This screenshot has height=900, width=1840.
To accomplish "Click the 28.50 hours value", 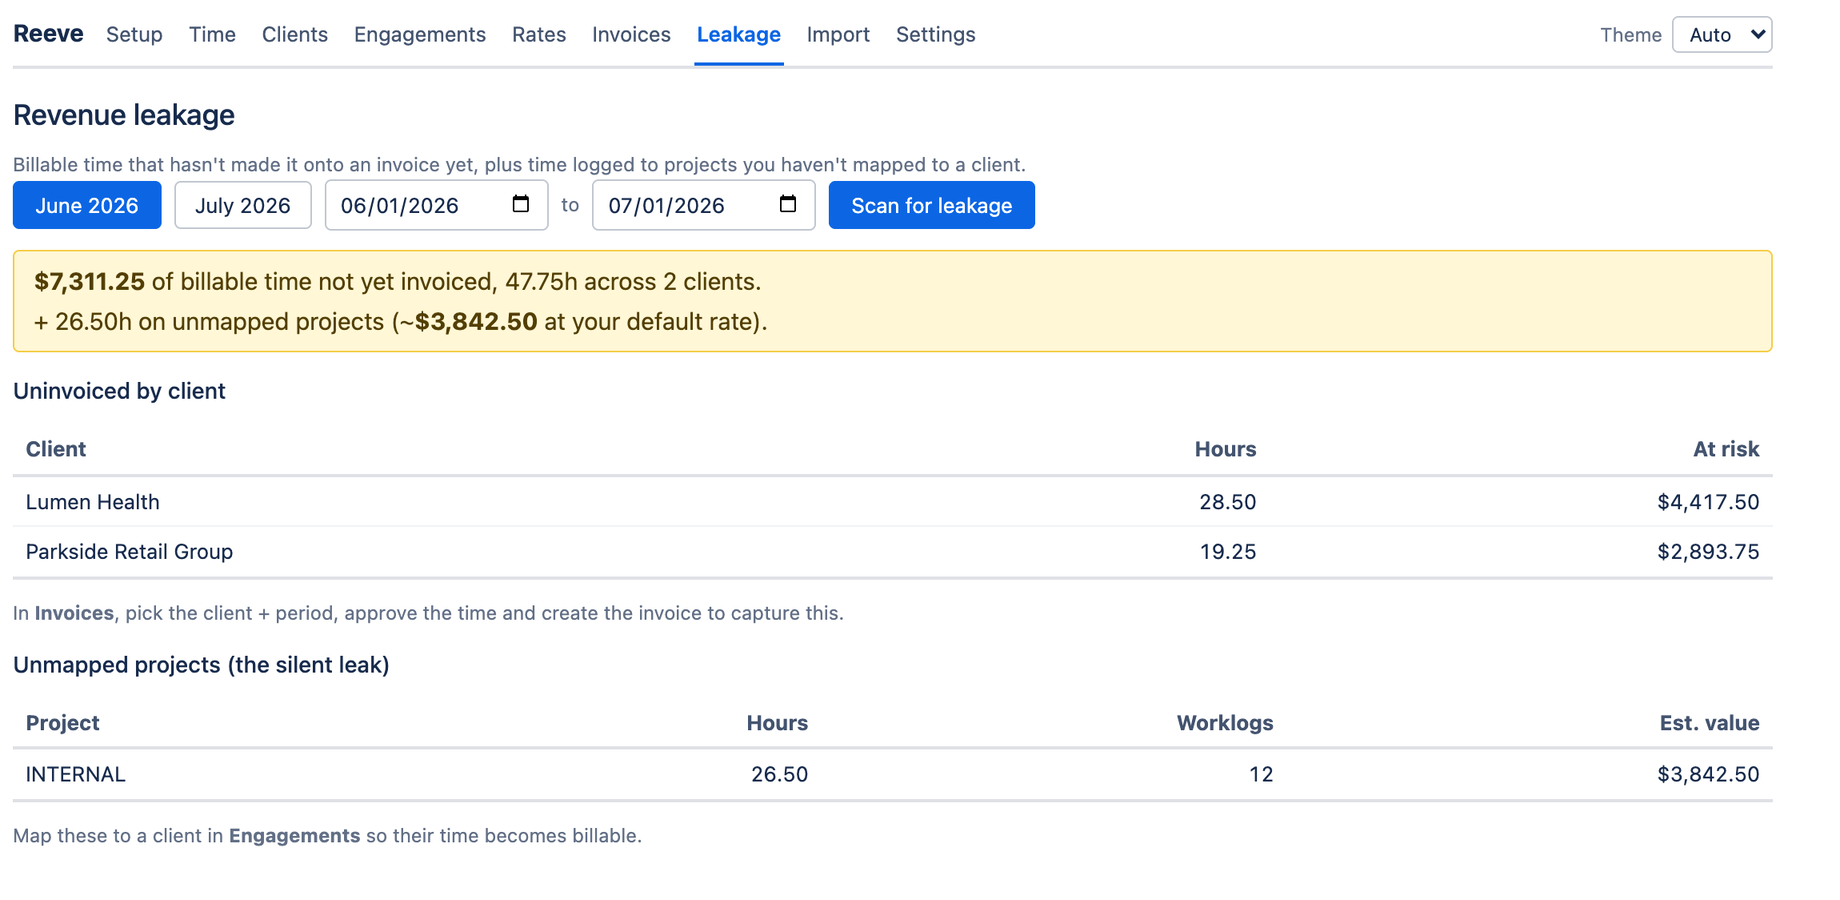I will [x=1227, y=502].
